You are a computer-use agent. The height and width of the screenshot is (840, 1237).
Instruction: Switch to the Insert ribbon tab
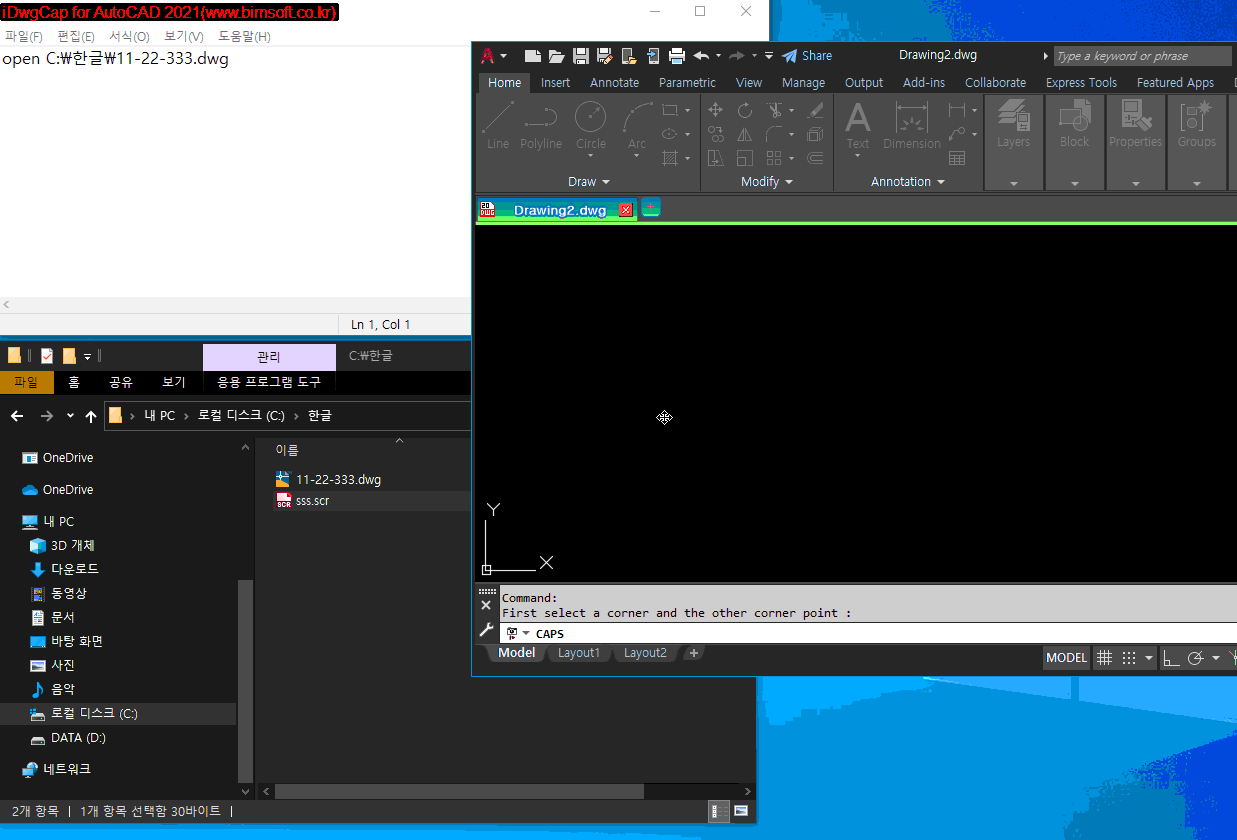(556, 83)
